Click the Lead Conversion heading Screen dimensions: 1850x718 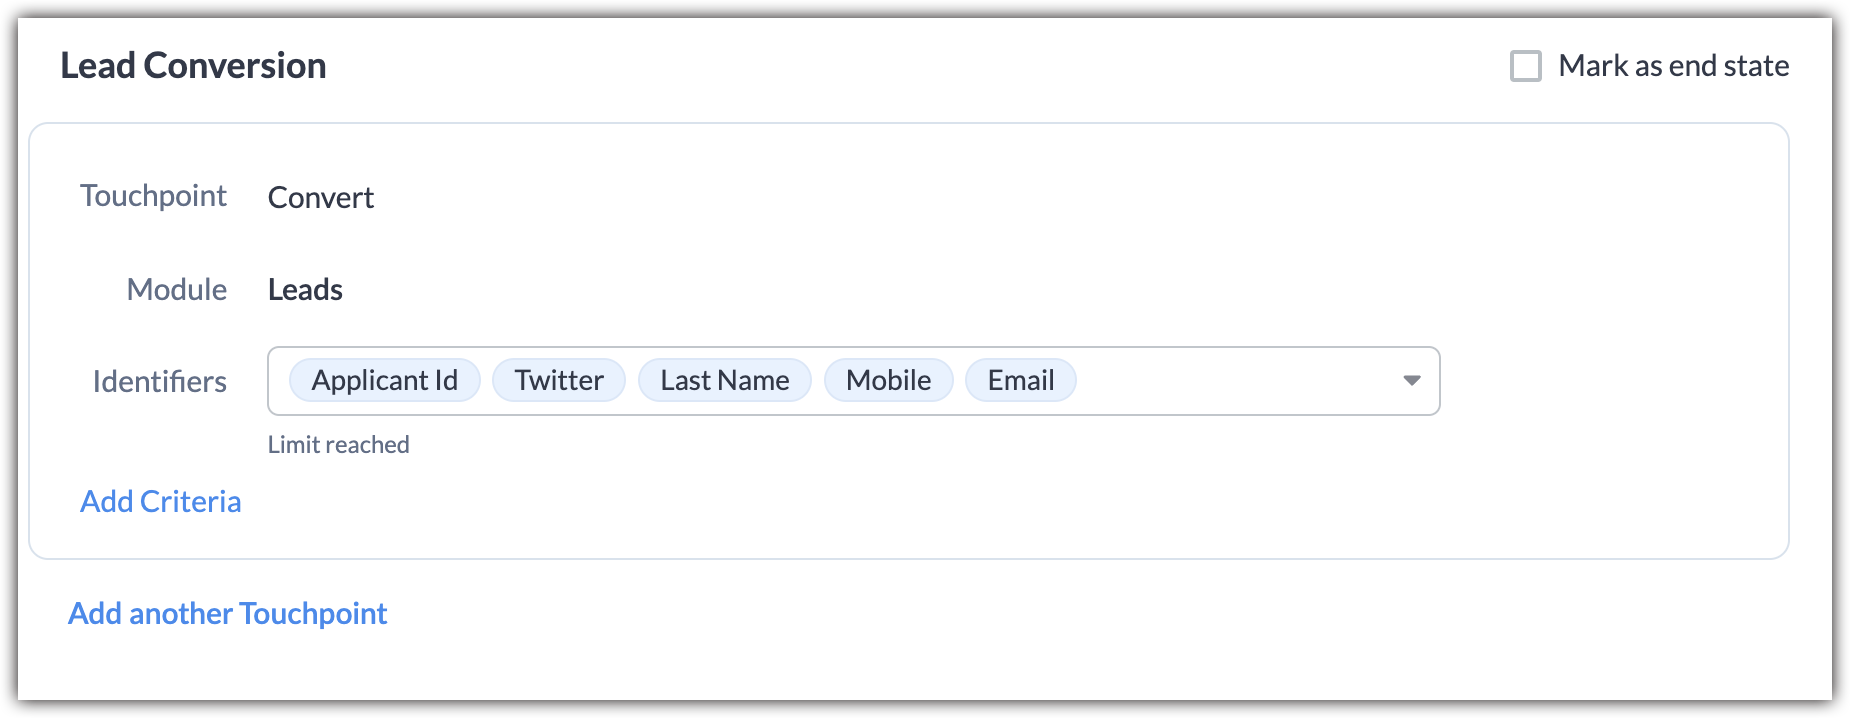tap(193, 66)
